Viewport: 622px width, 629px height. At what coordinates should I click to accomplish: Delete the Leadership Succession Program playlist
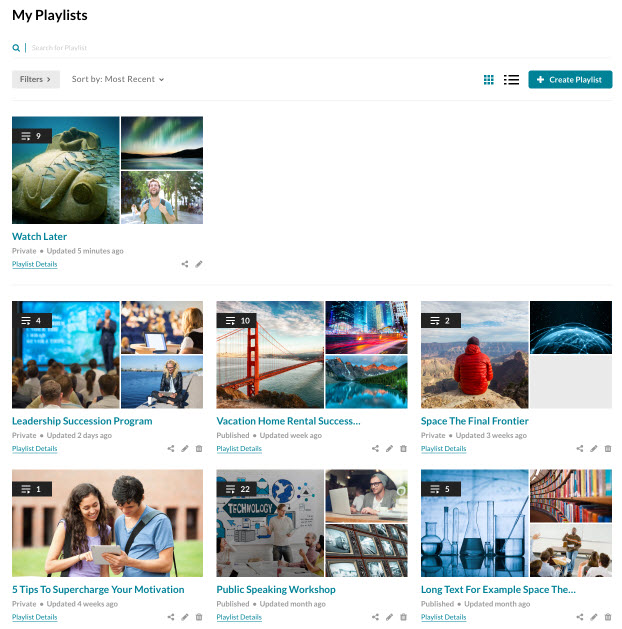(x=199, y=448)
